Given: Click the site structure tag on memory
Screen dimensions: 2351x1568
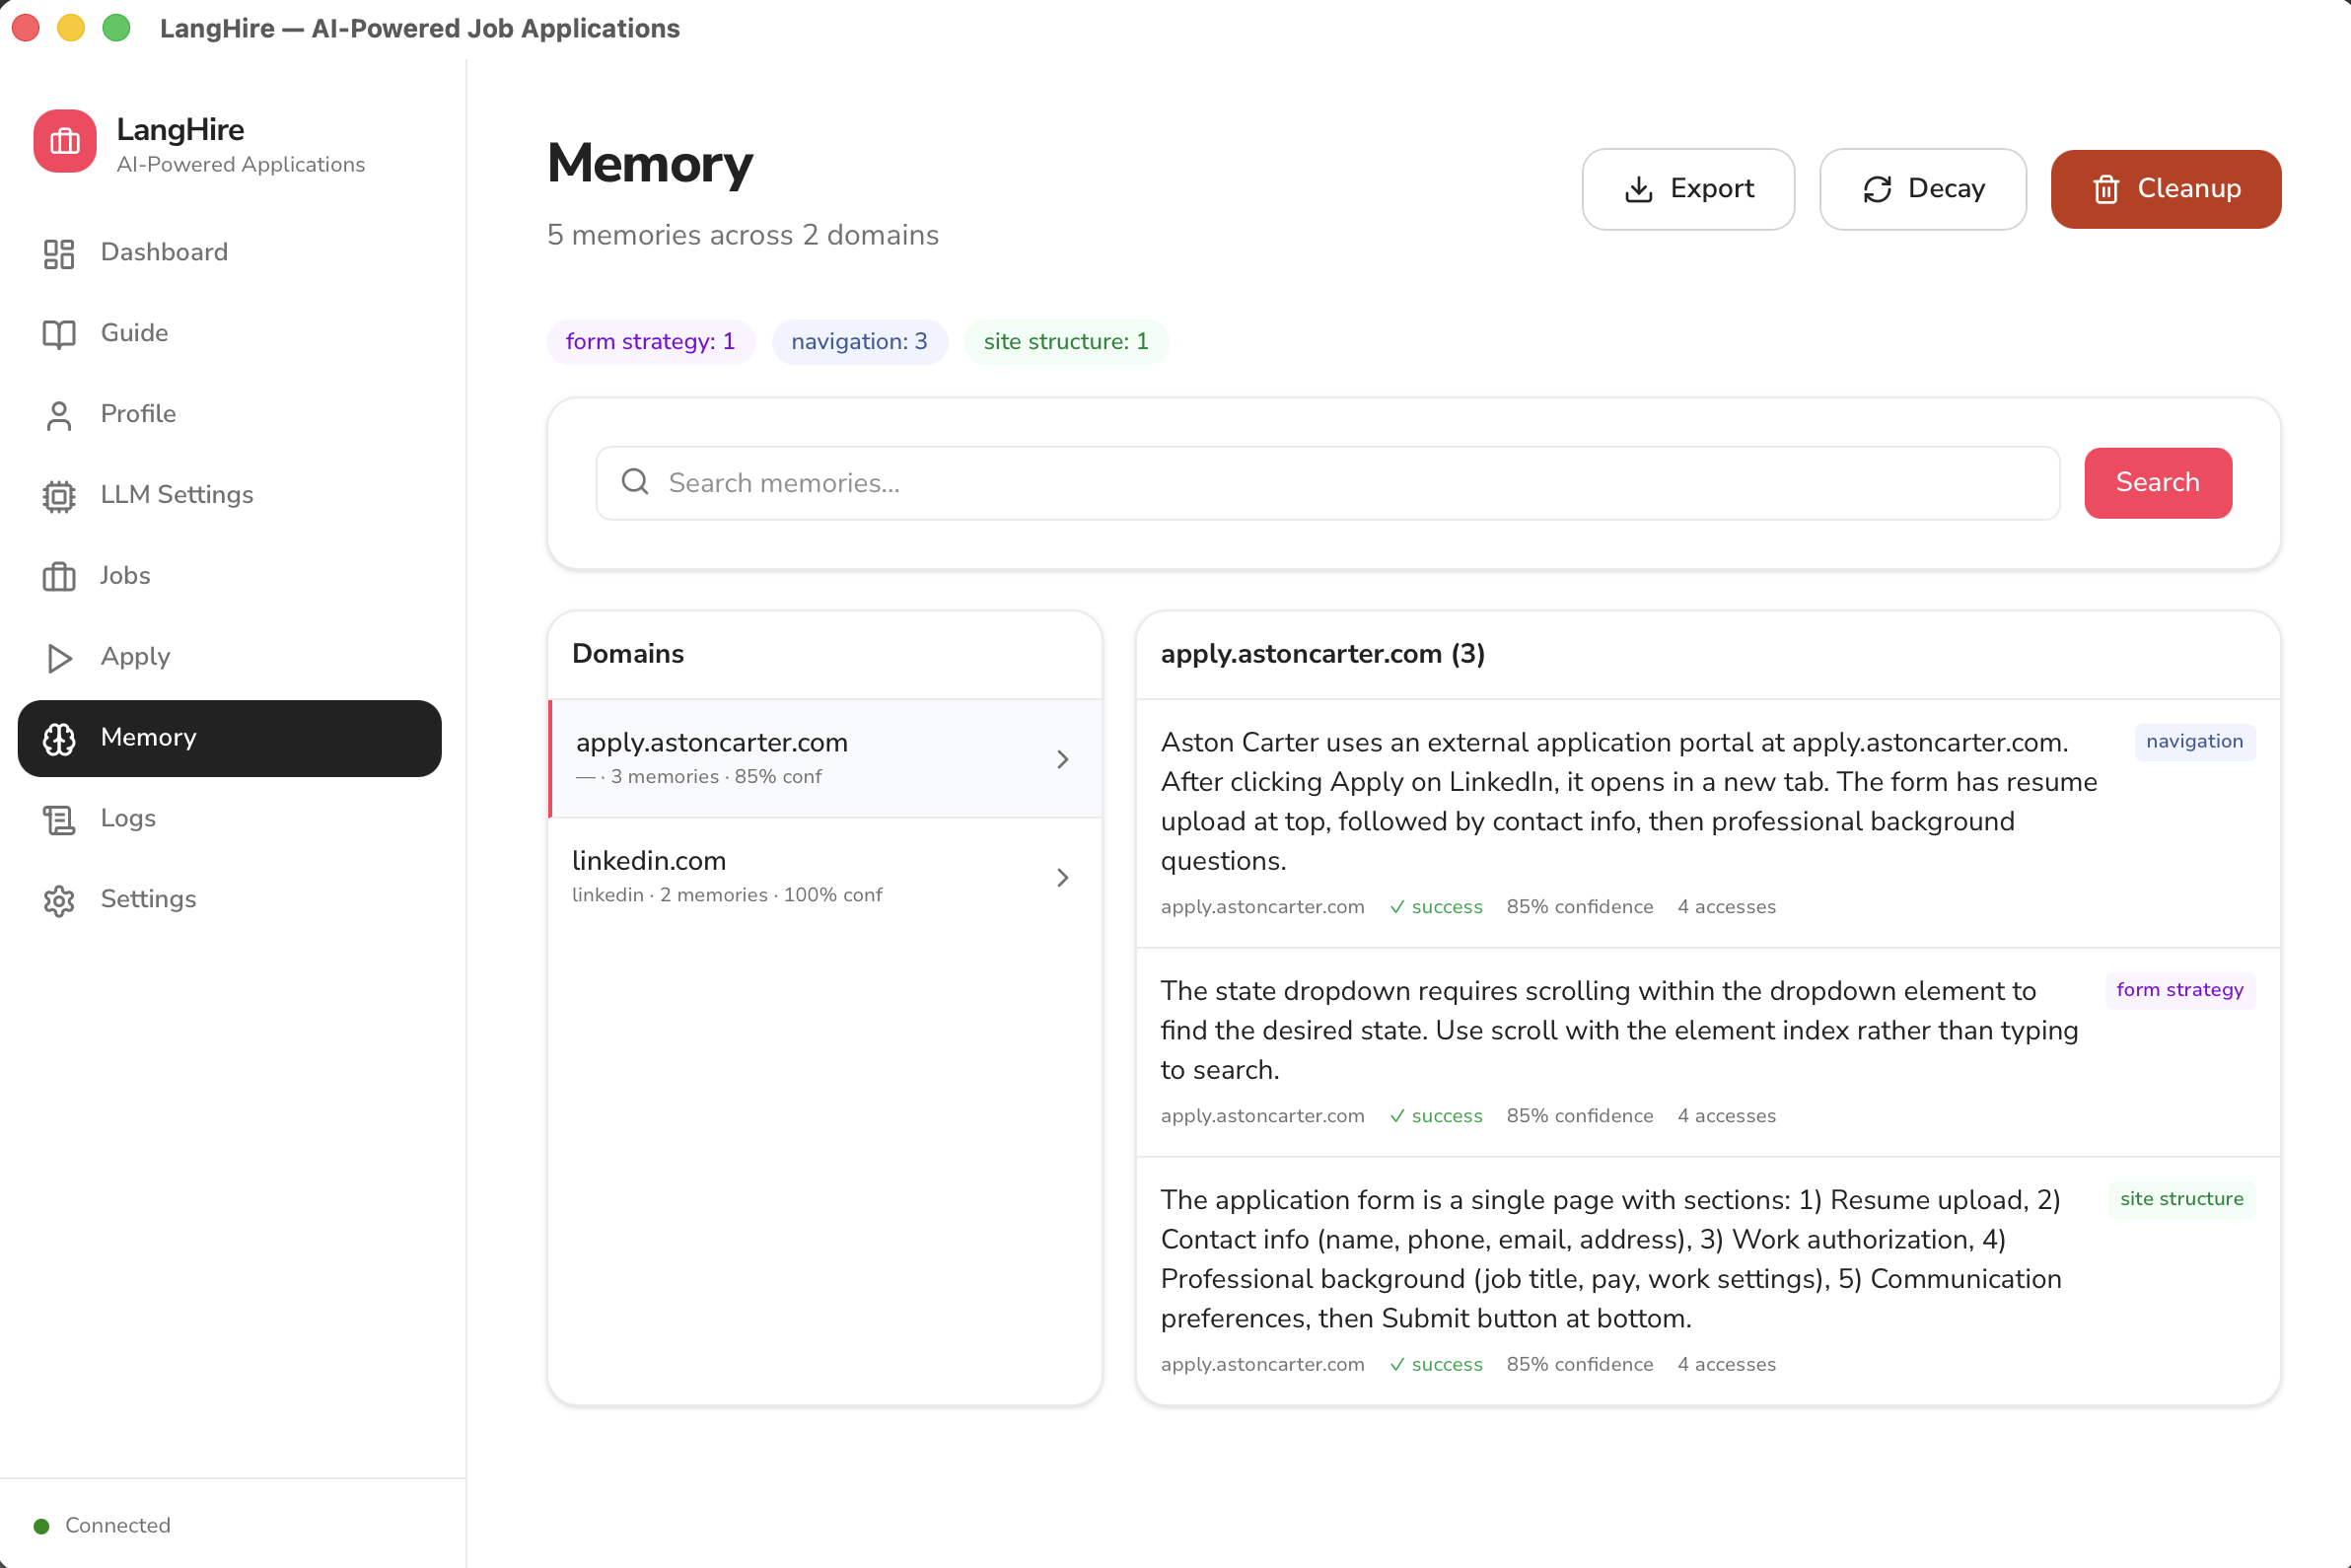Looking at the screenshot, I should (2181, 1199).
